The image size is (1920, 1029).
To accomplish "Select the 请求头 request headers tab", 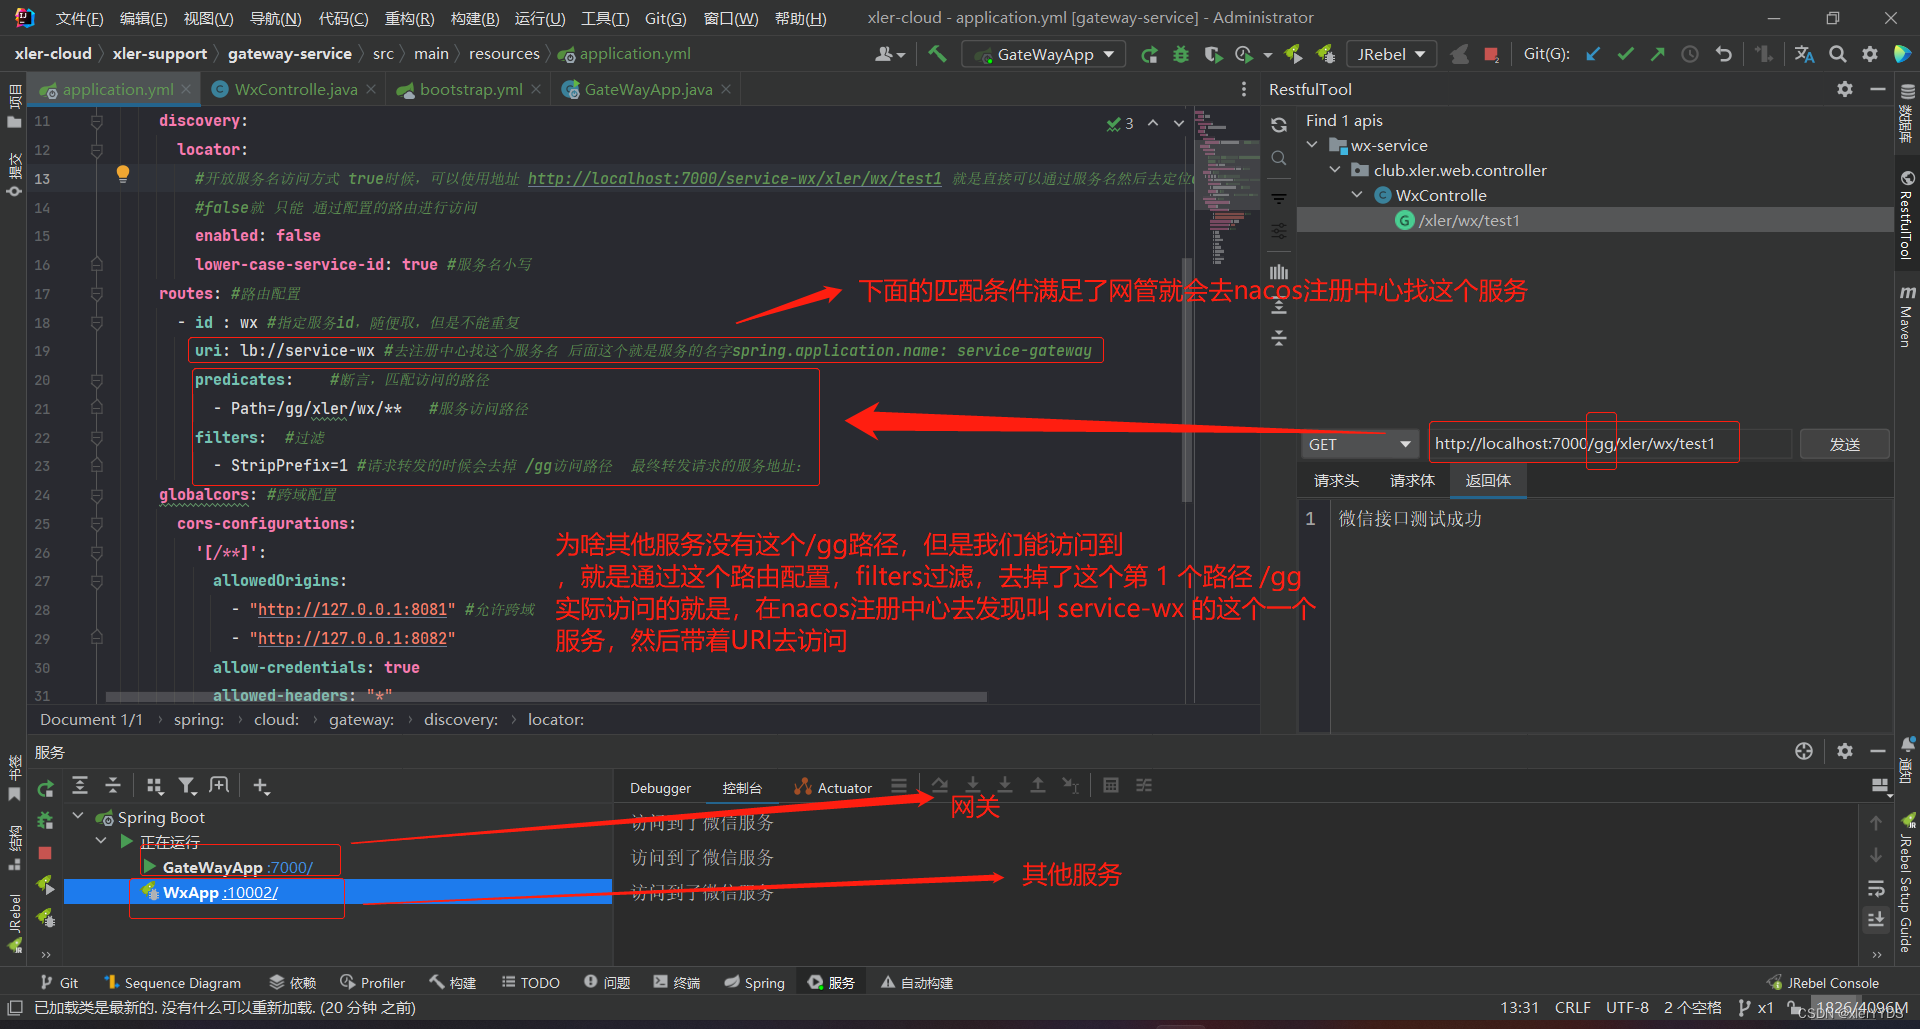I will (1336, 481).
